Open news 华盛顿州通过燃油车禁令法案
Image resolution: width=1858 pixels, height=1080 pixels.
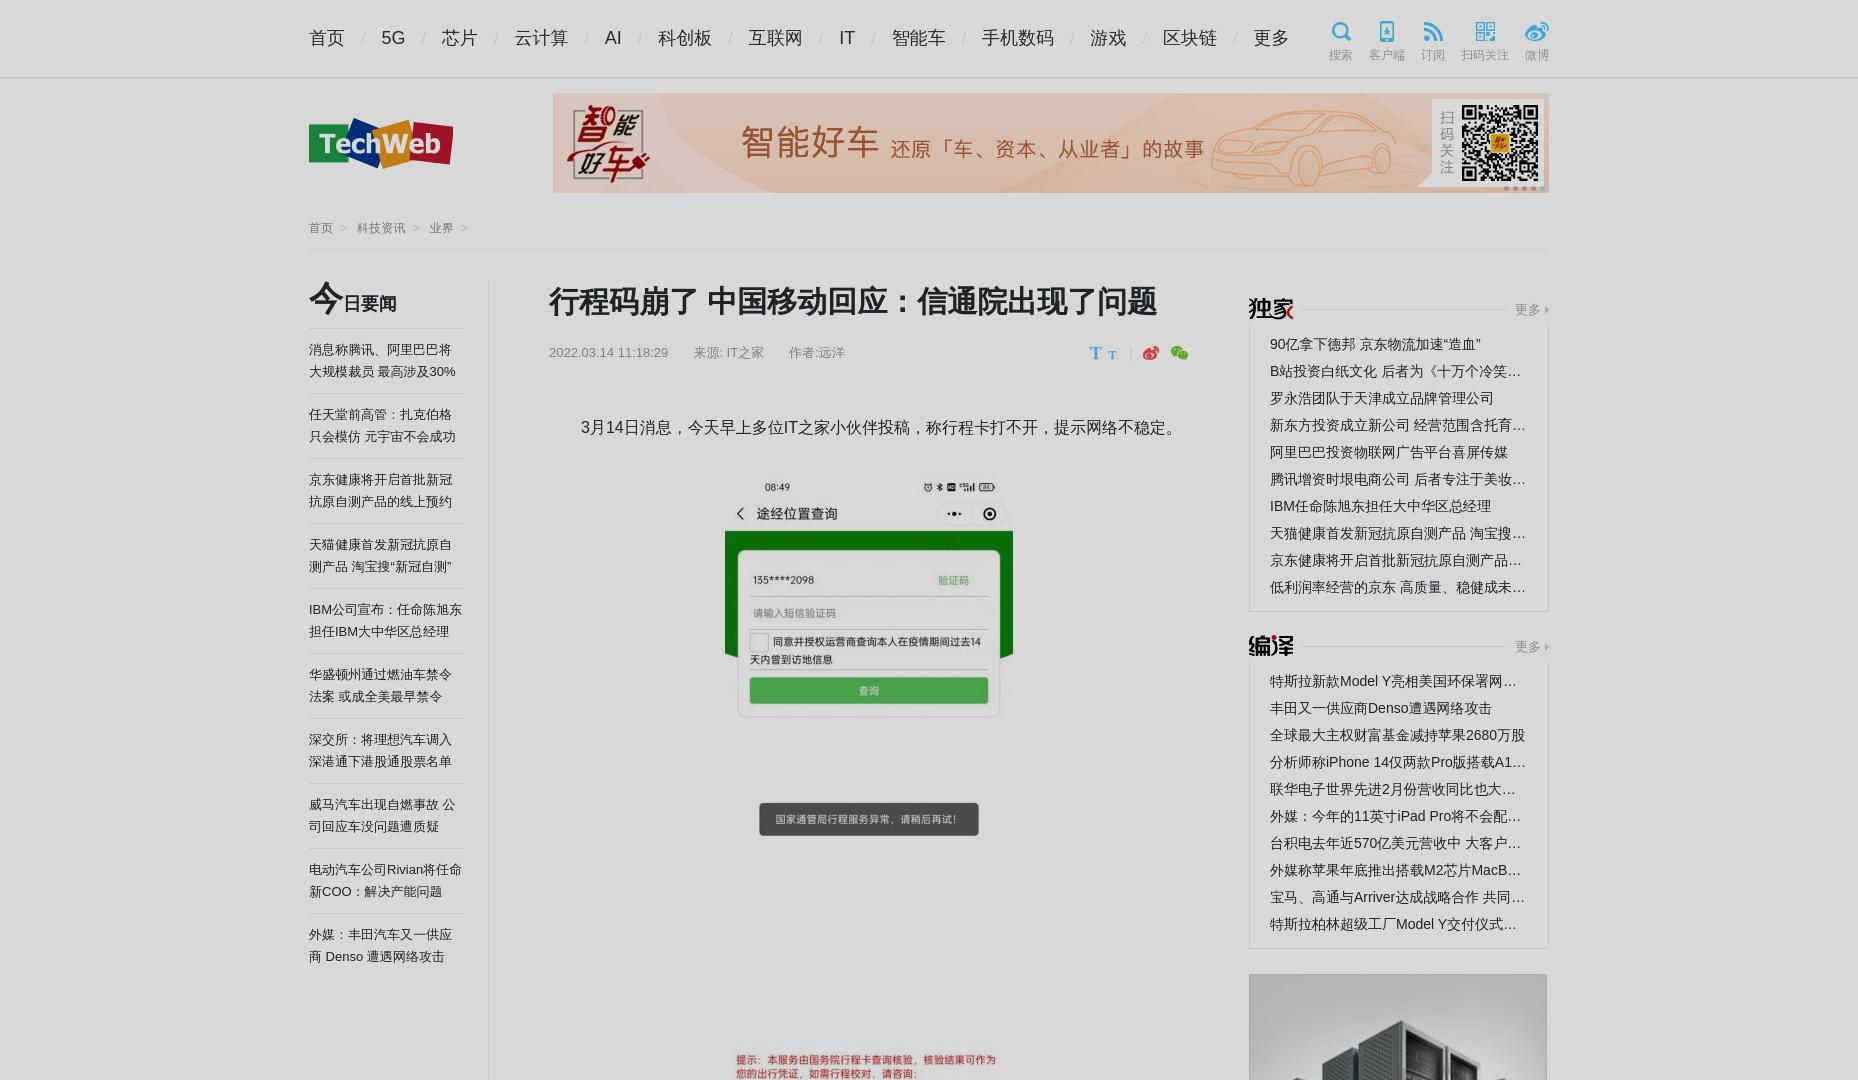click(380, 686)
